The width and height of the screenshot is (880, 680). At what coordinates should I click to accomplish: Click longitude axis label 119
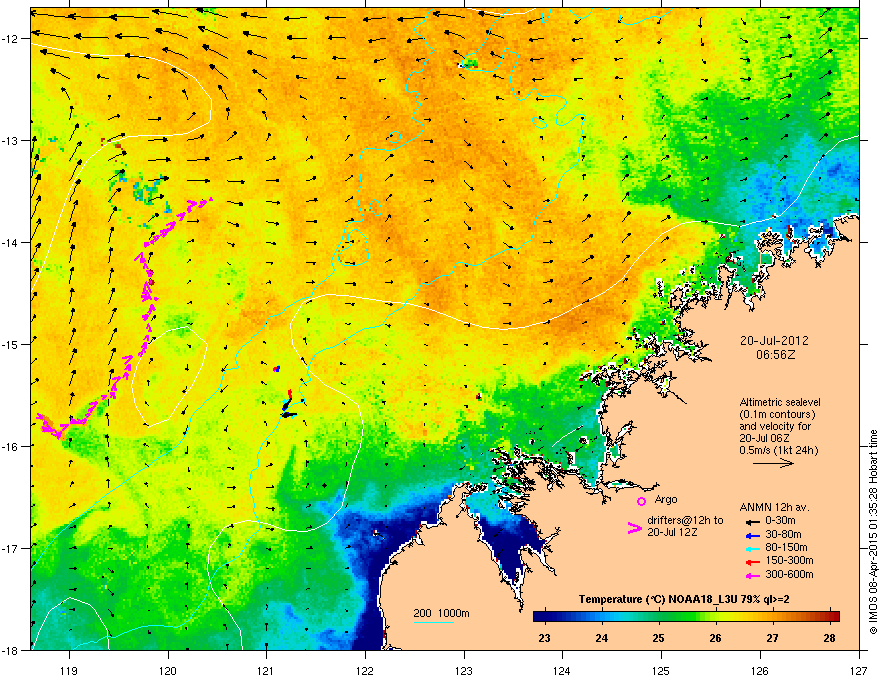coord(70,670)
